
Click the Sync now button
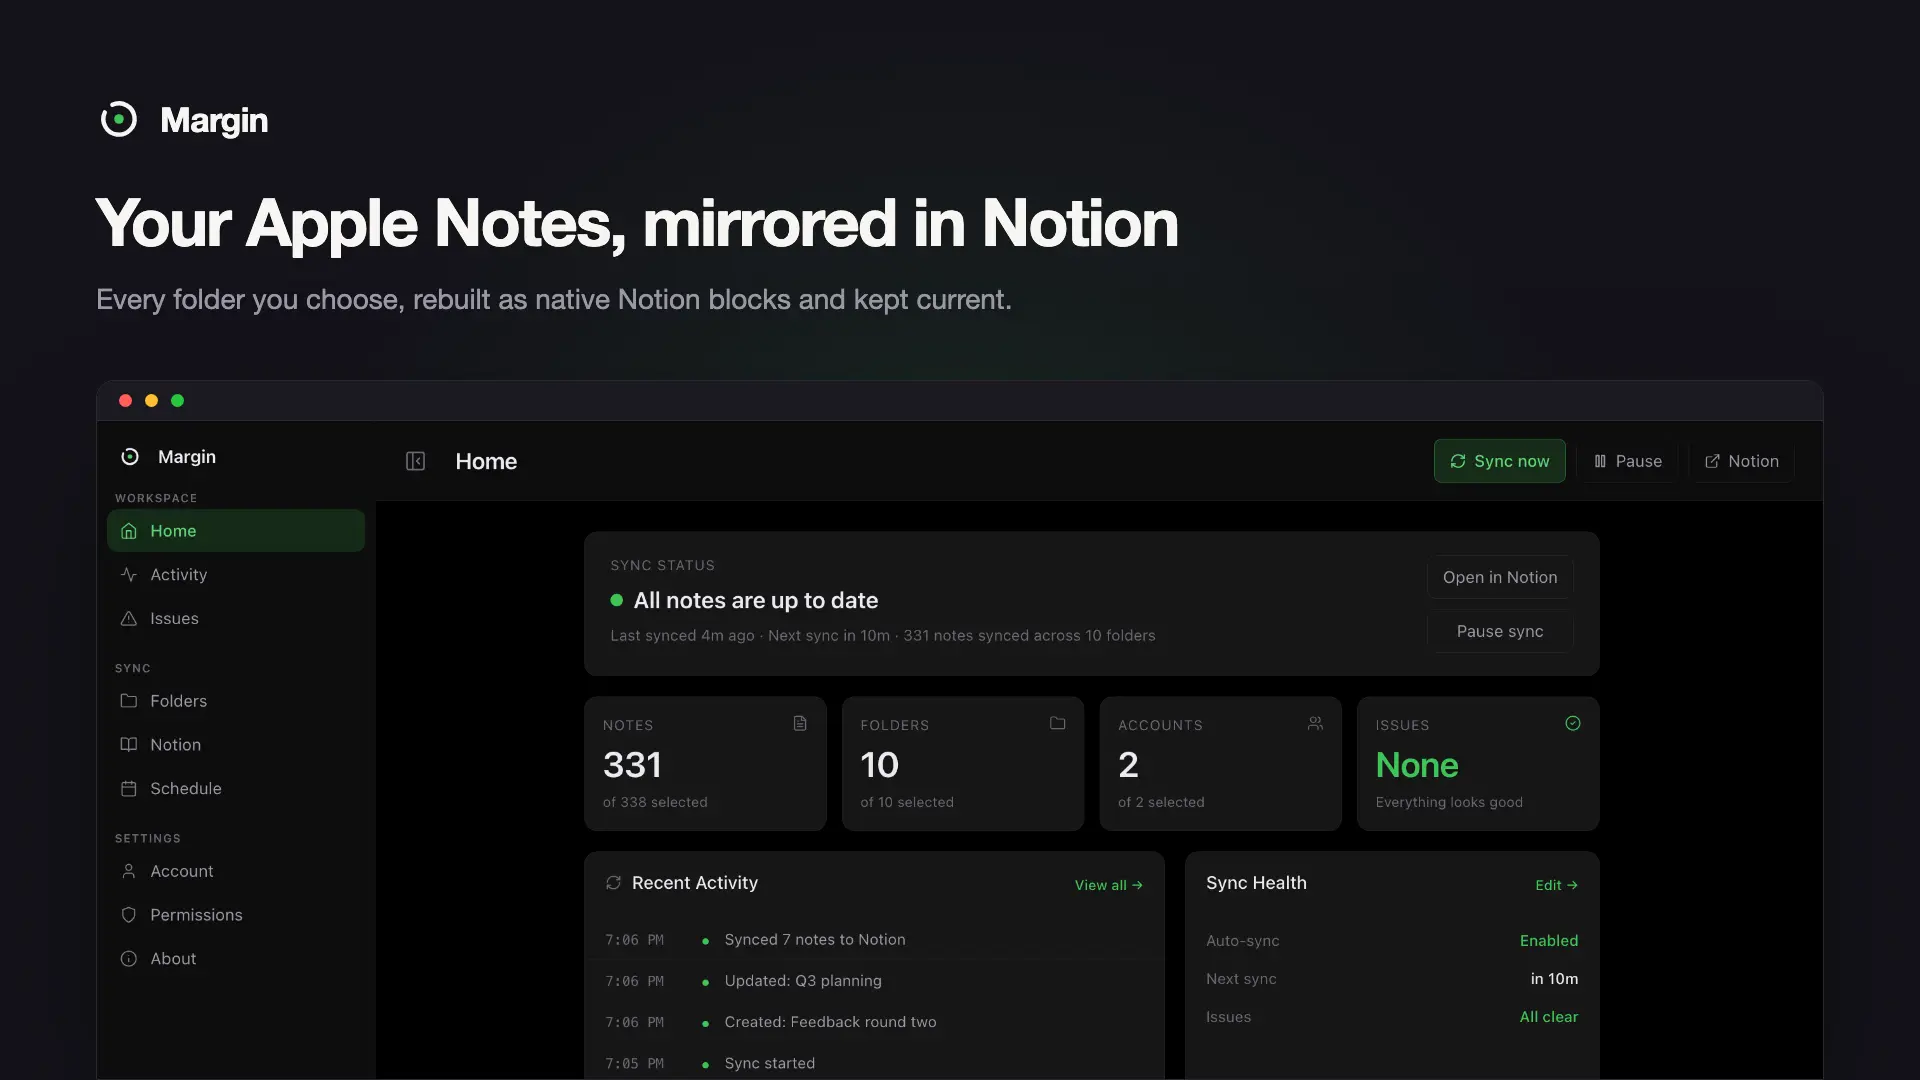(1499, 461)
